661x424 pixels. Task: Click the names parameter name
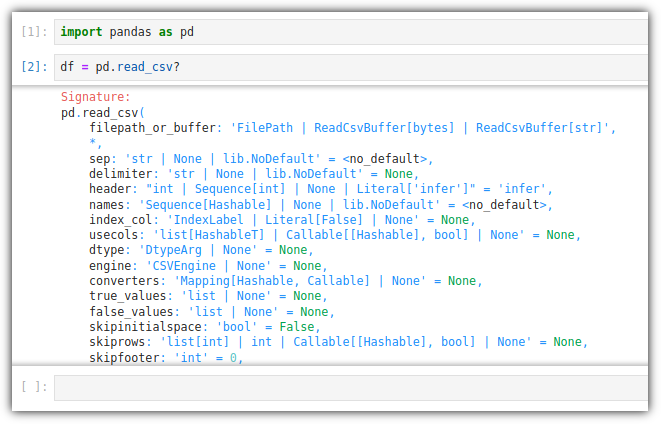[106, 205]
